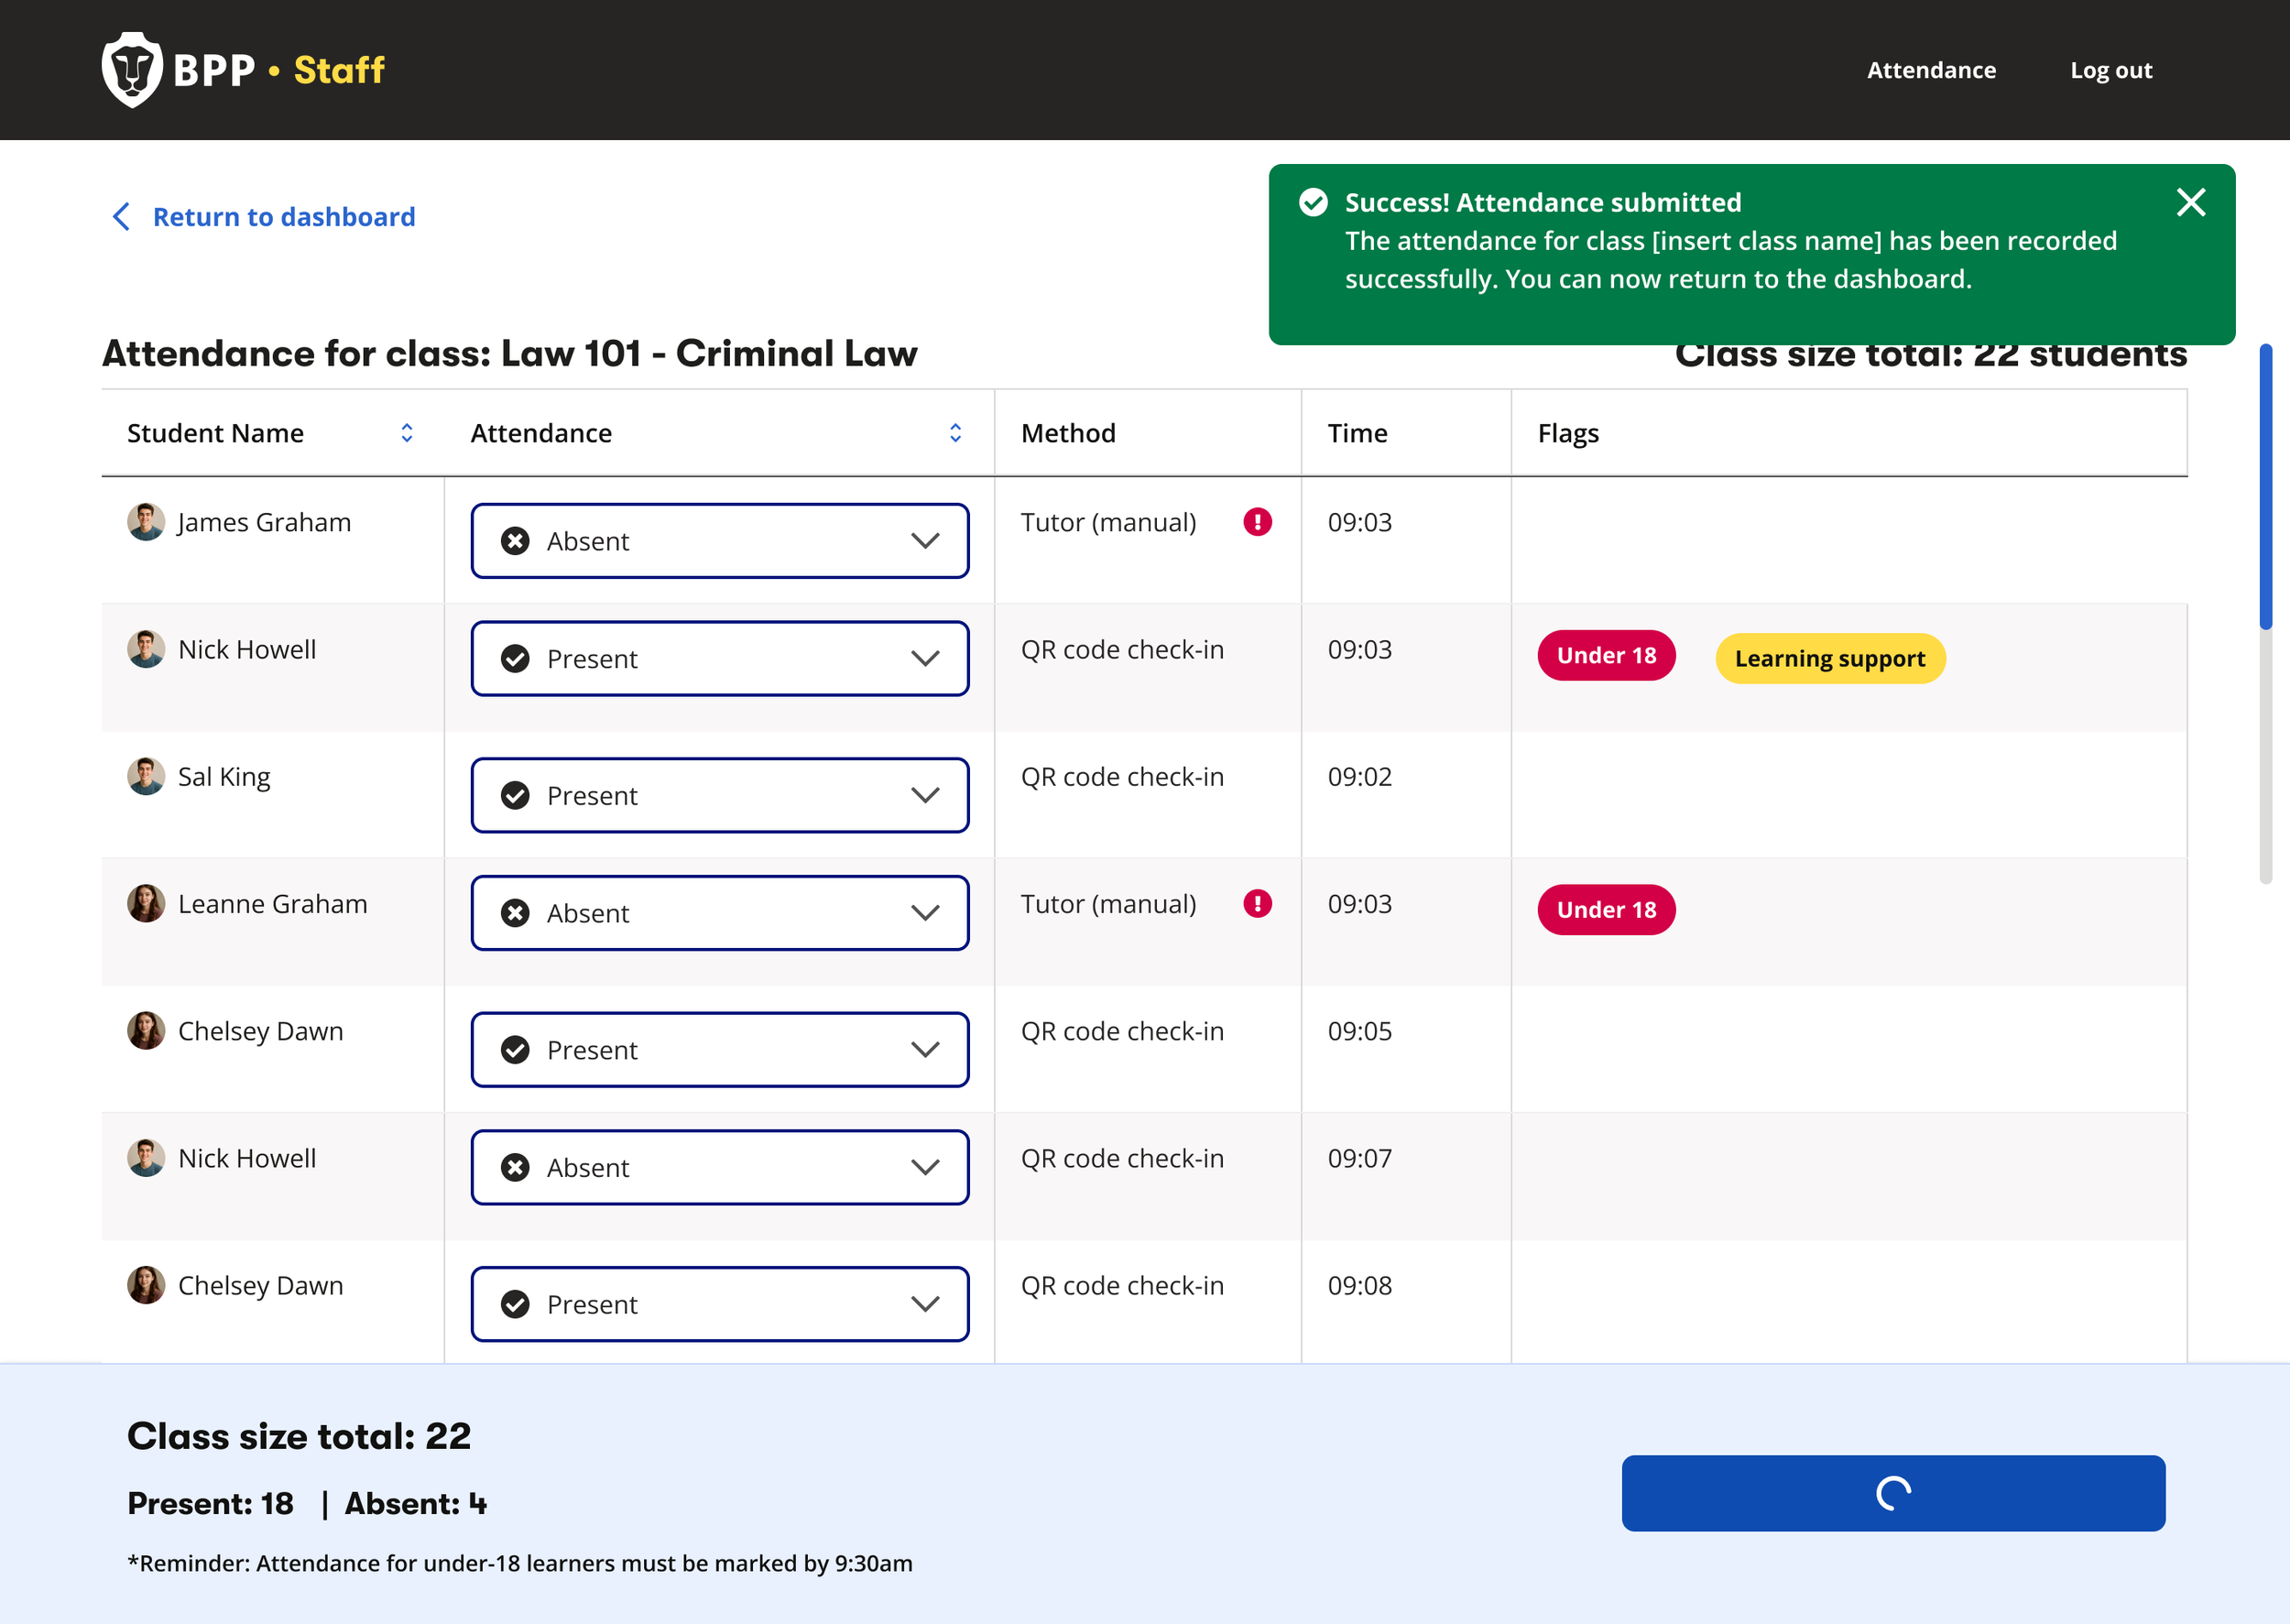2290x1624 pixels.
Task: Click the BPP lion shield logo
Action: (x=132, y=70)
